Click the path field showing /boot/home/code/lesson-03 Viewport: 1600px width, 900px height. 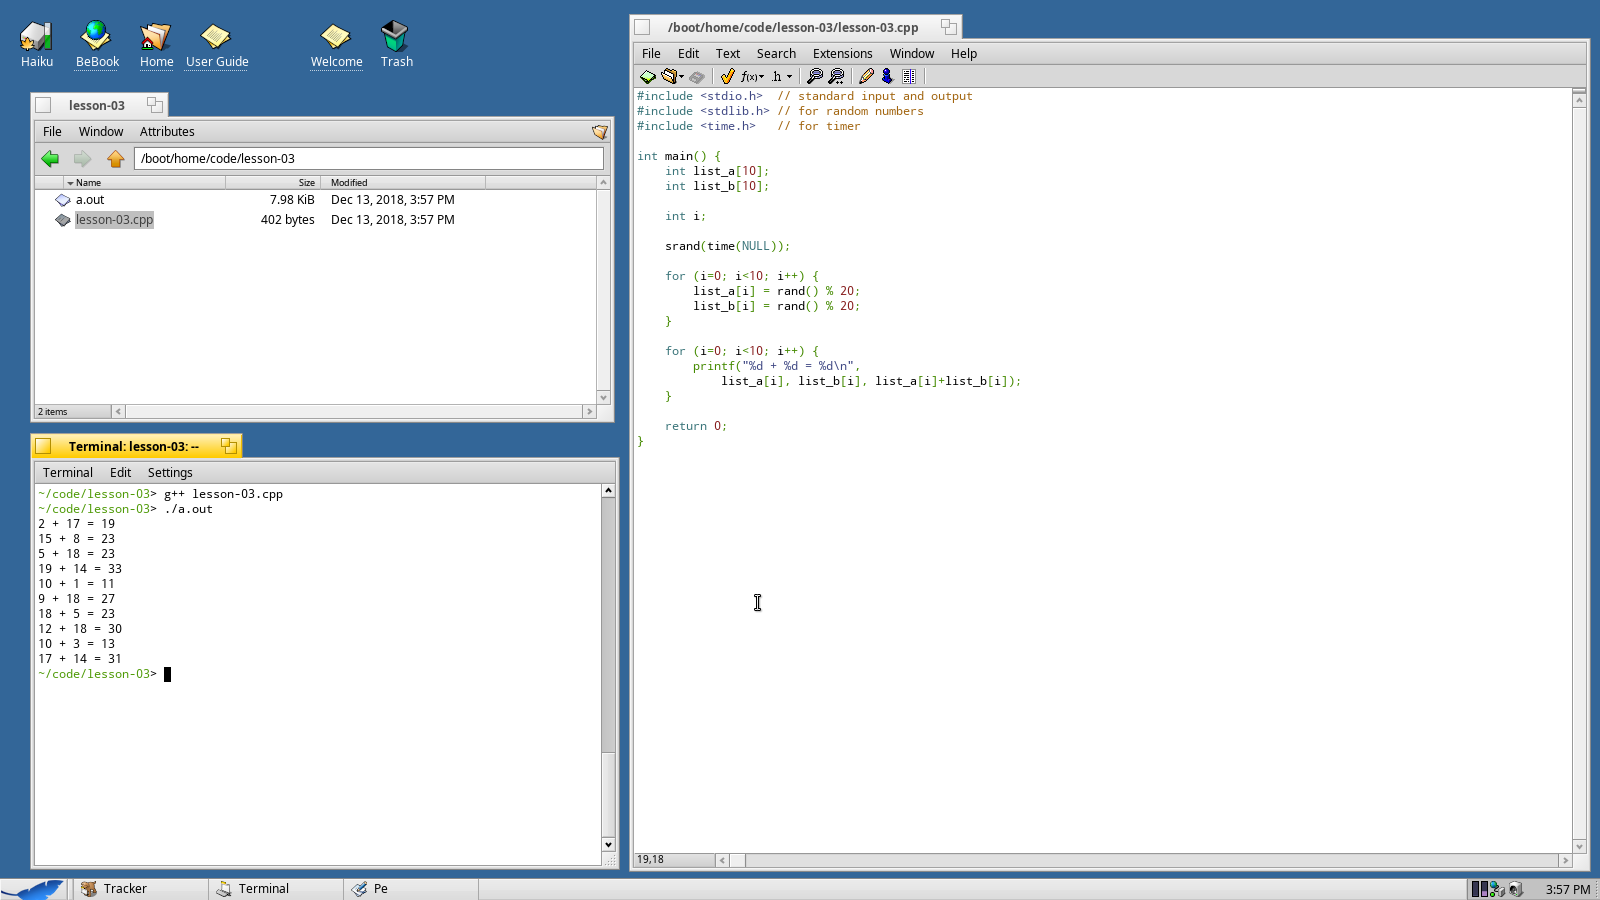point(369,158)
